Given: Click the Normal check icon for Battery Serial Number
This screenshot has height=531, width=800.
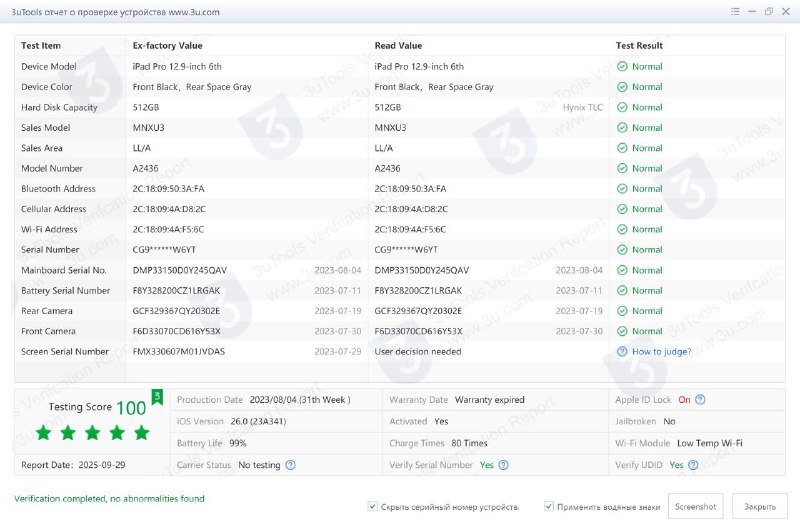Looking at the screenshot, I should (622, 291).
